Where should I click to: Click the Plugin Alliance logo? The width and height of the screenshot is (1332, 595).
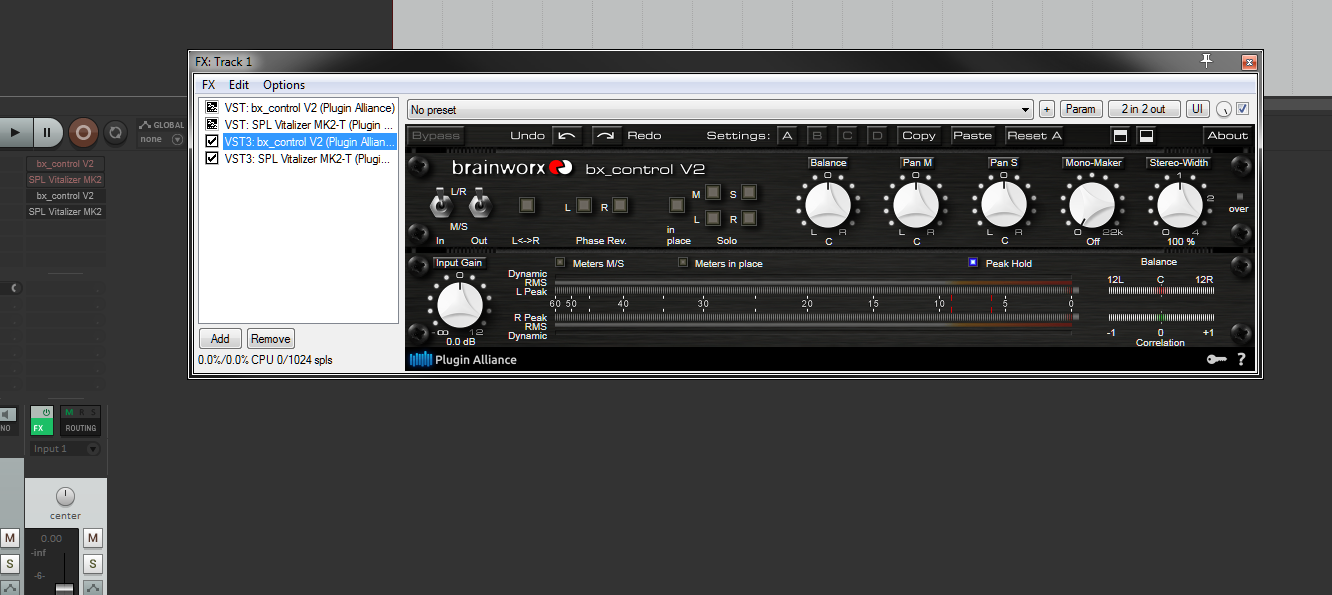463,360
